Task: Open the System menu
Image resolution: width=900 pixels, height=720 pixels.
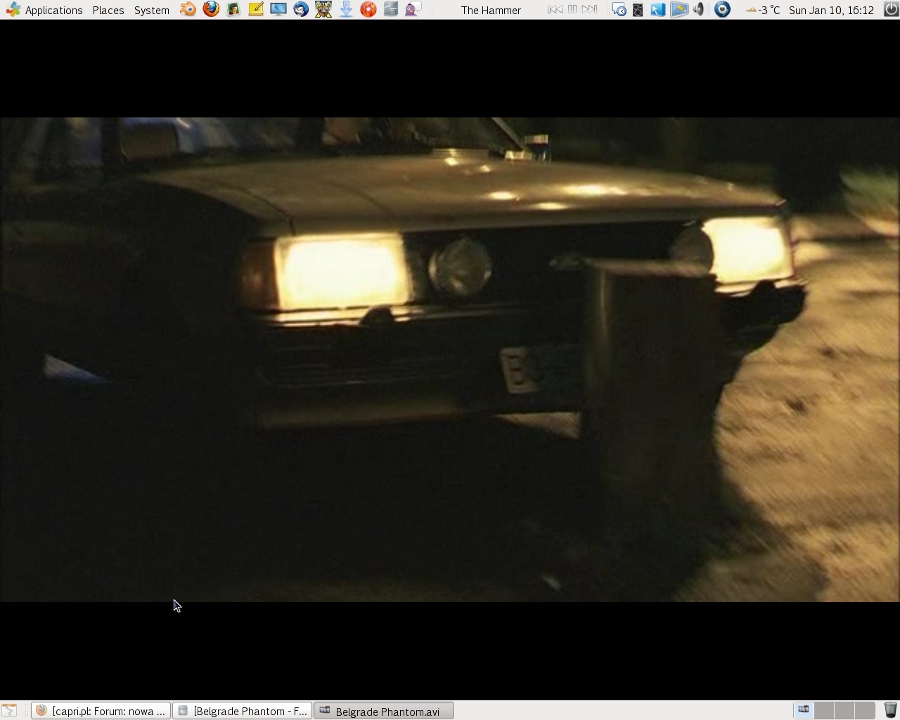Action: [x=152, y=10]
